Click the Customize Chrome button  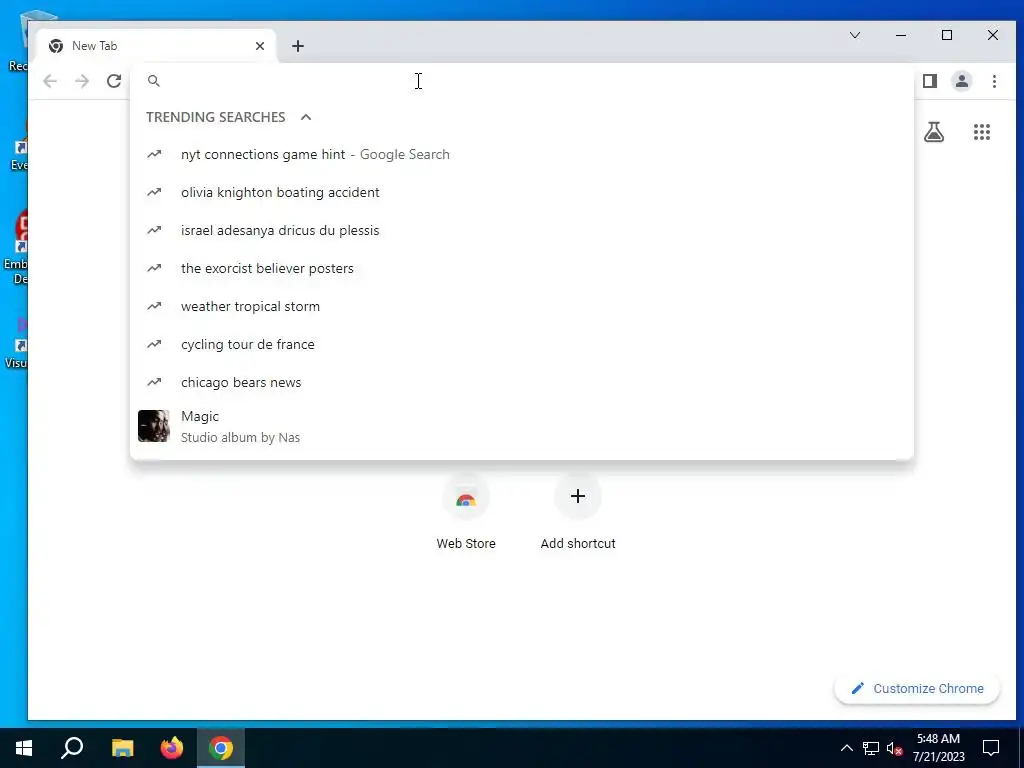pyautogui.click(x=917, y=688)
